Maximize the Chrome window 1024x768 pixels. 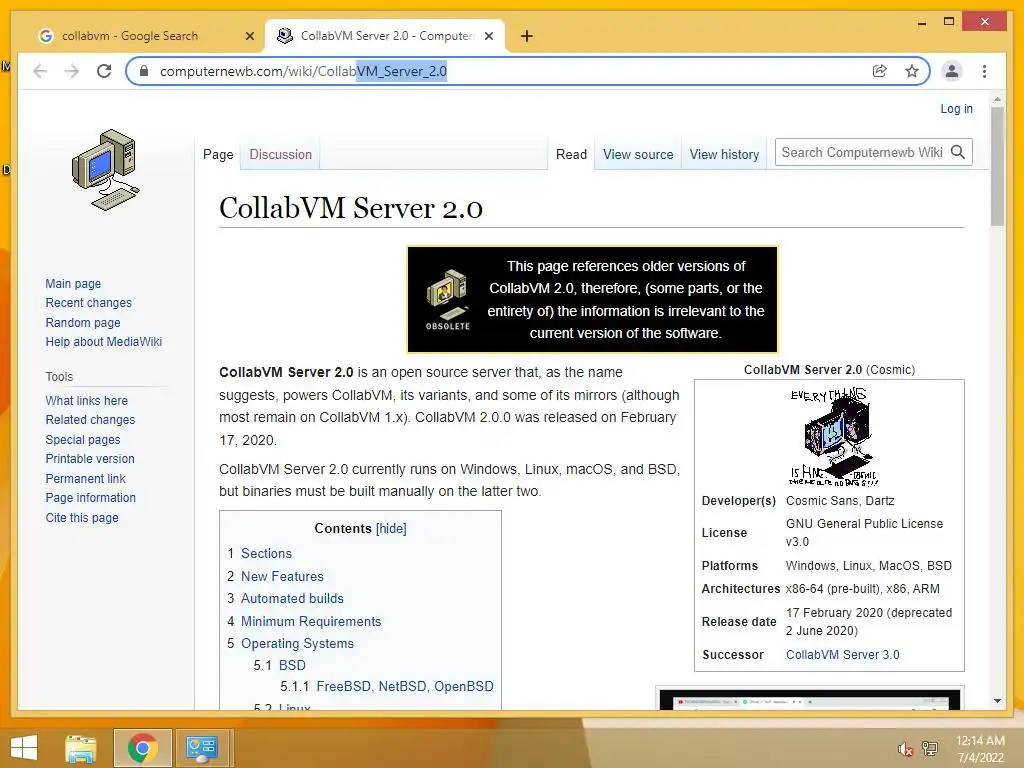click(949, 22)
